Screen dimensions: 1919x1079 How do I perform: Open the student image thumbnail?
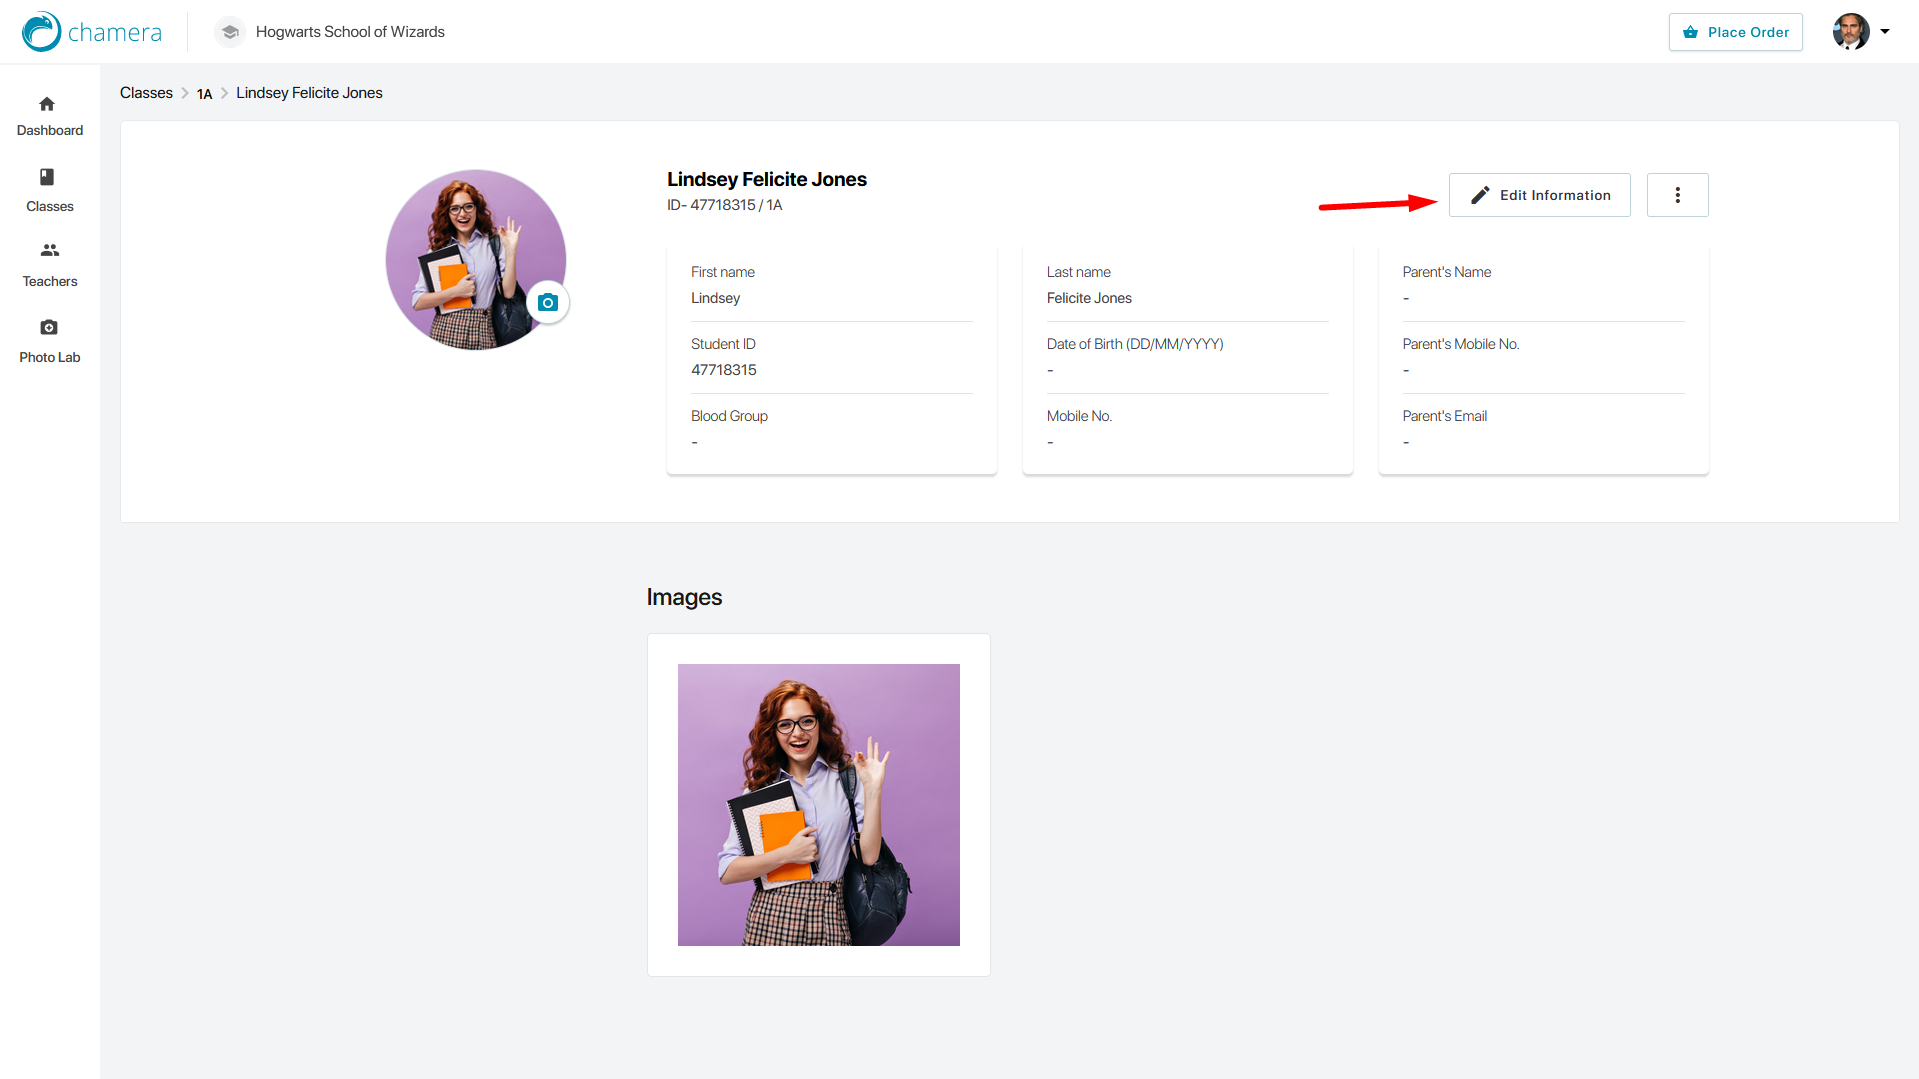tap(818, 805)
